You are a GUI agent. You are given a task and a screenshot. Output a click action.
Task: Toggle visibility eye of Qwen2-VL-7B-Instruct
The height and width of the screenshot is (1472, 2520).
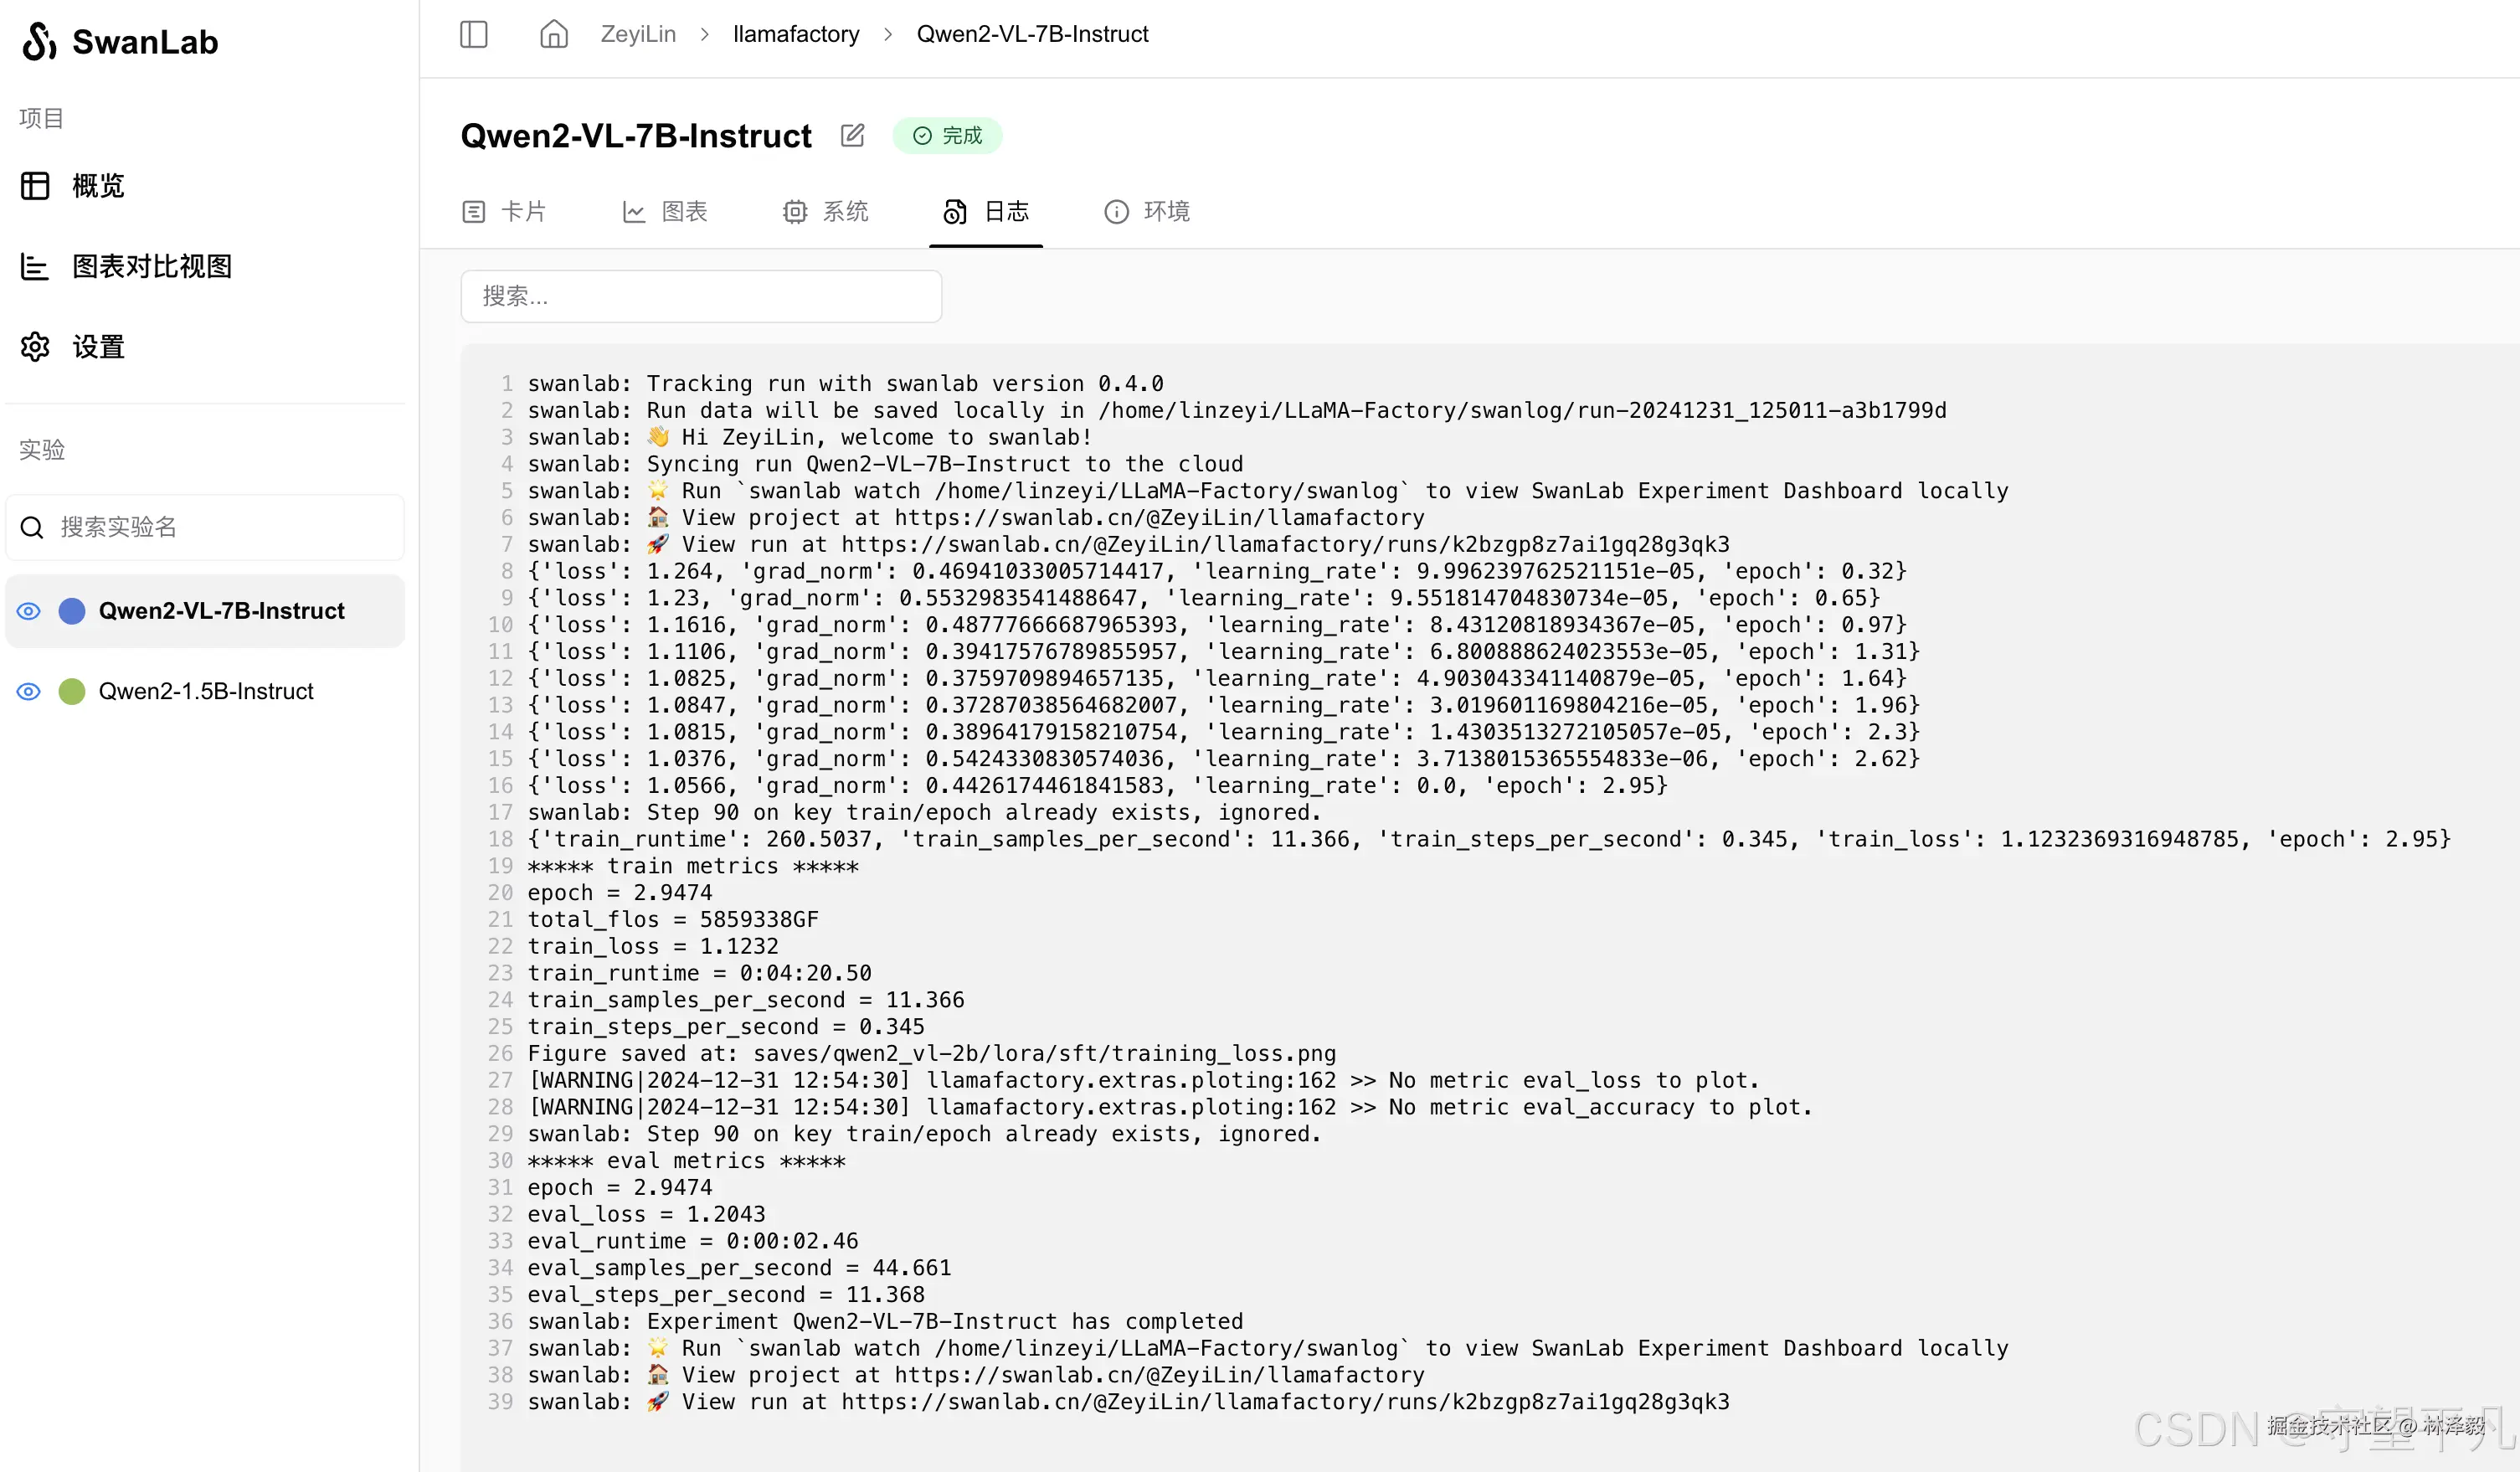click(x=29, y=611)
